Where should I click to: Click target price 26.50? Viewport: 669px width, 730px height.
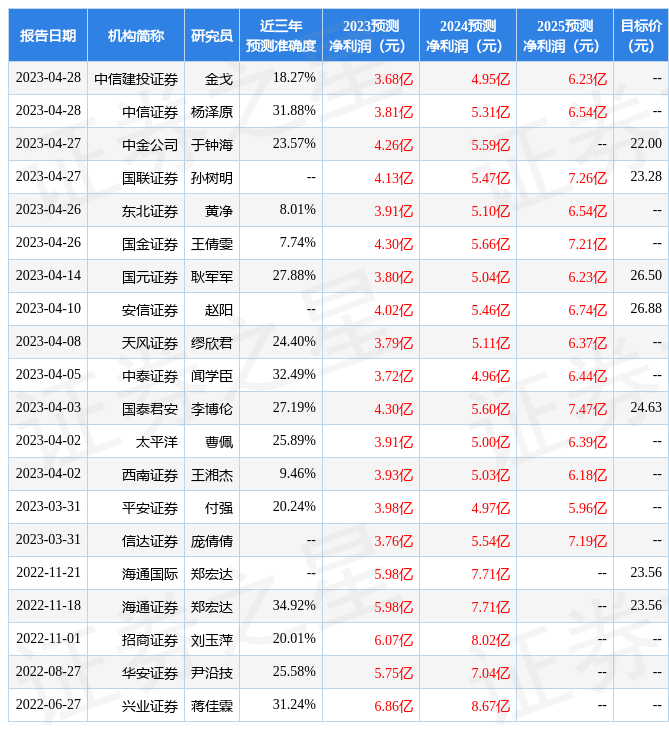646,276
